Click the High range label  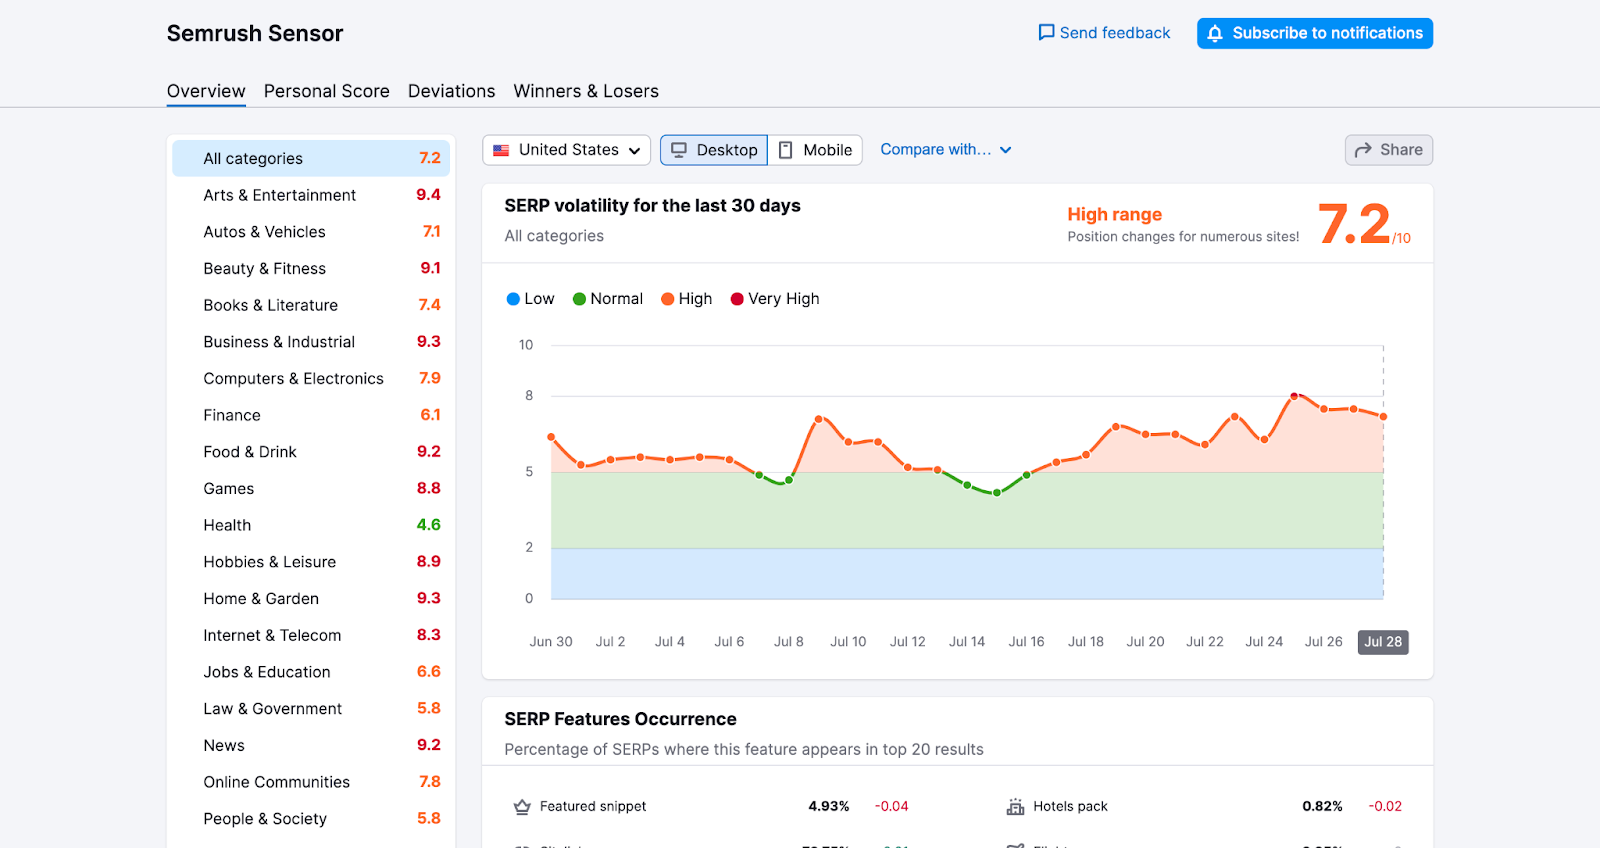coord(1114,214)
